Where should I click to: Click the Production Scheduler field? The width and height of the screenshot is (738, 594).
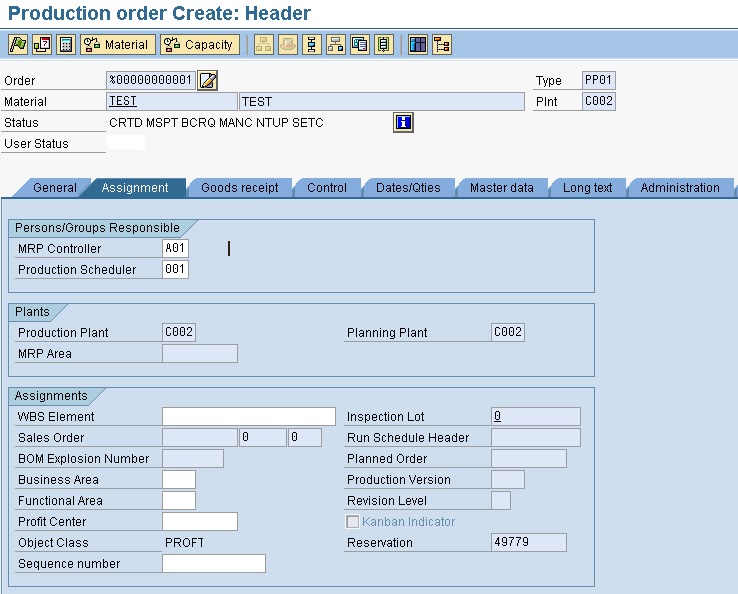pyautogui.click(x=176, y=269)
